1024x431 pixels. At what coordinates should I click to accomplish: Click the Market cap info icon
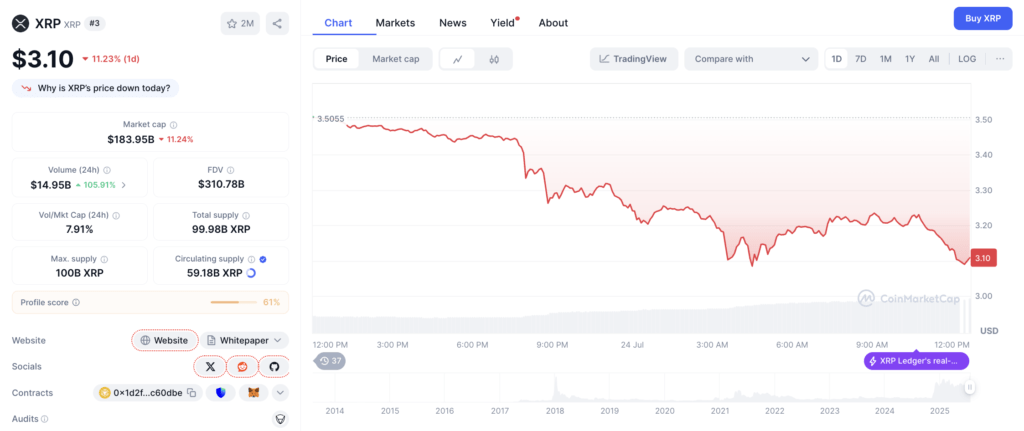pos(173,124)
